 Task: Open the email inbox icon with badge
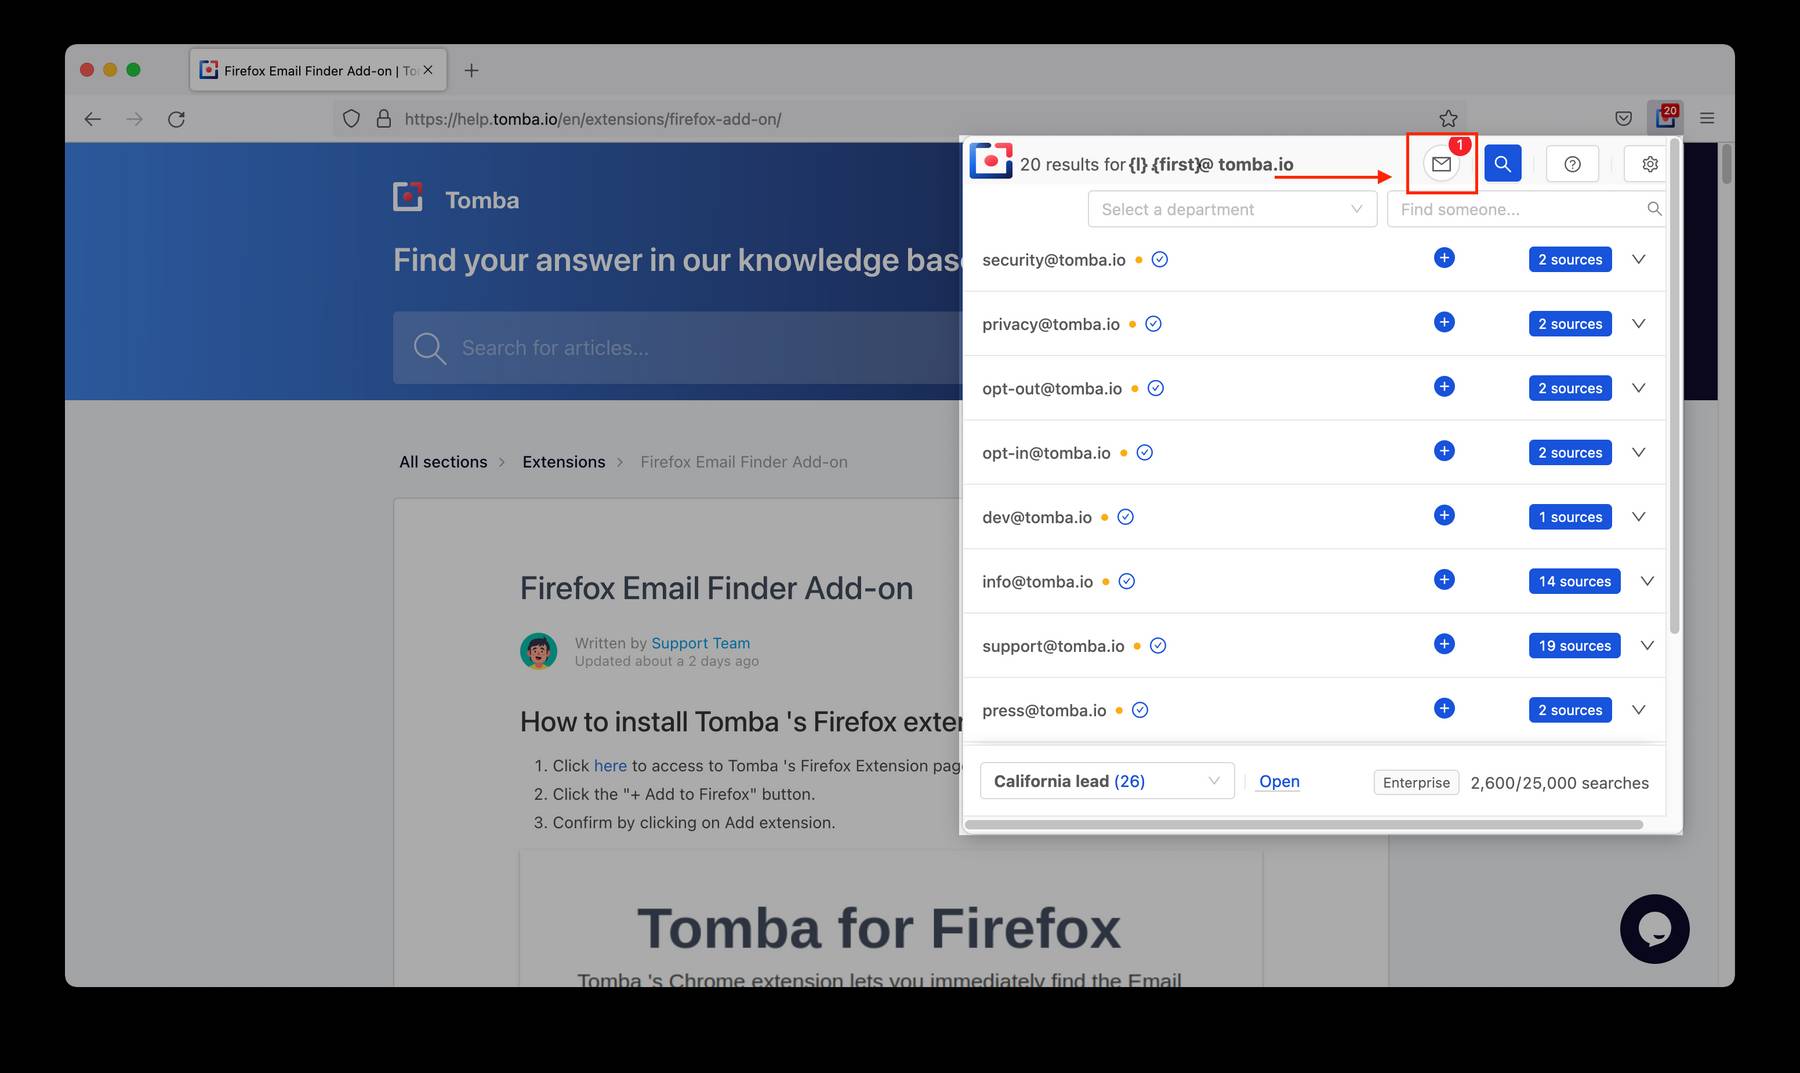[1441, 164]
